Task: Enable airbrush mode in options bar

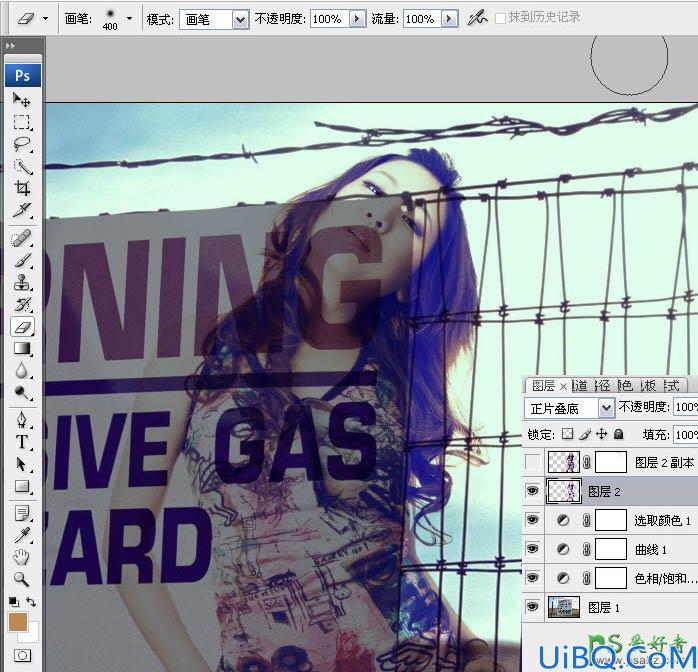Action: (x=477, y=18)
